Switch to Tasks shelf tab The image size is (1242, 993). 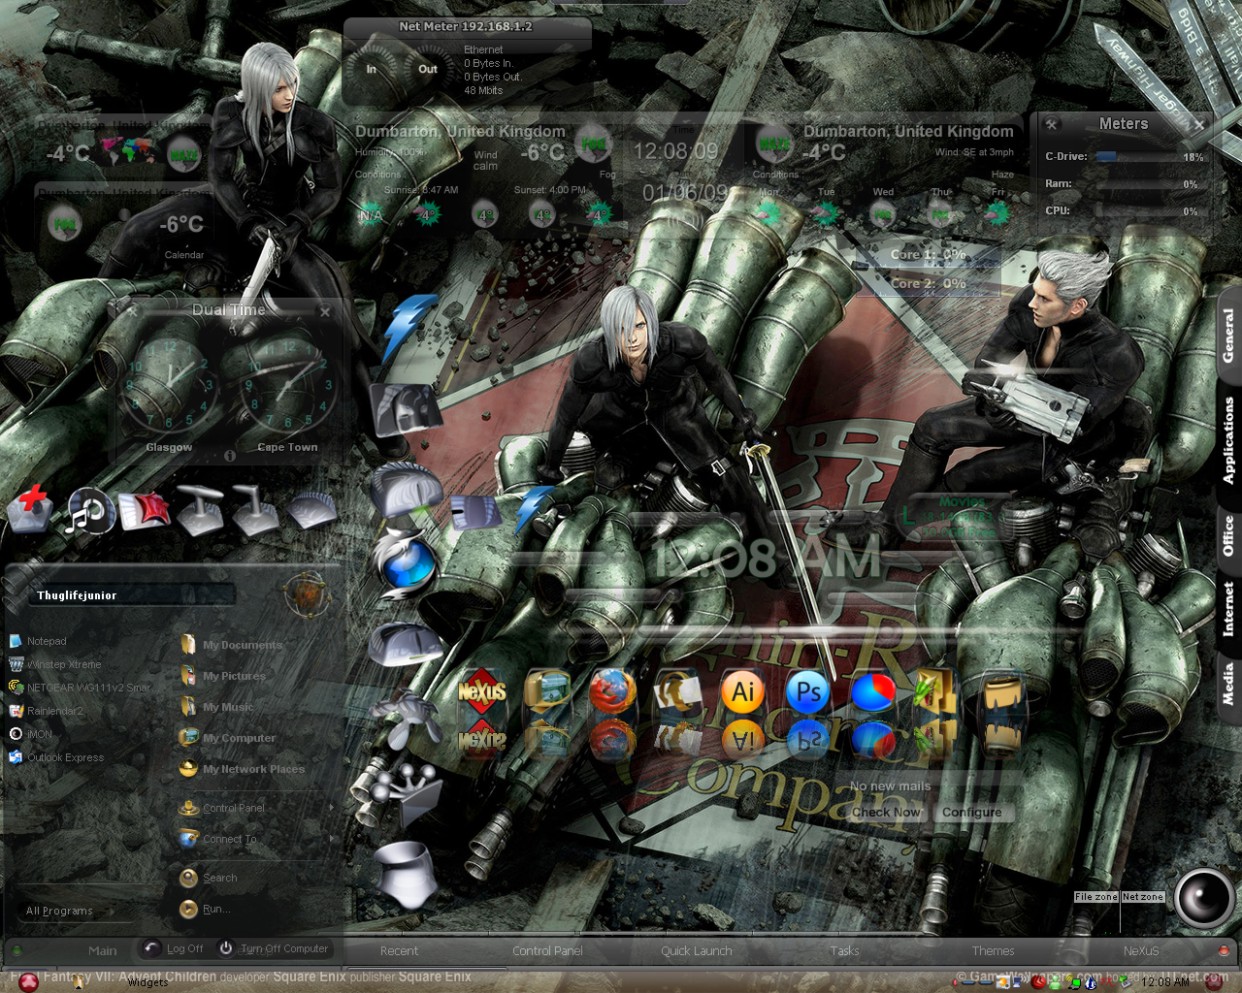(844, 950)
